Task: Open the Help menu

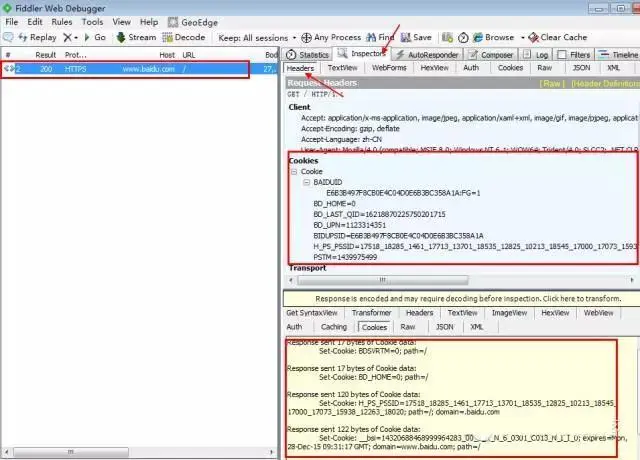Action: 149,22
